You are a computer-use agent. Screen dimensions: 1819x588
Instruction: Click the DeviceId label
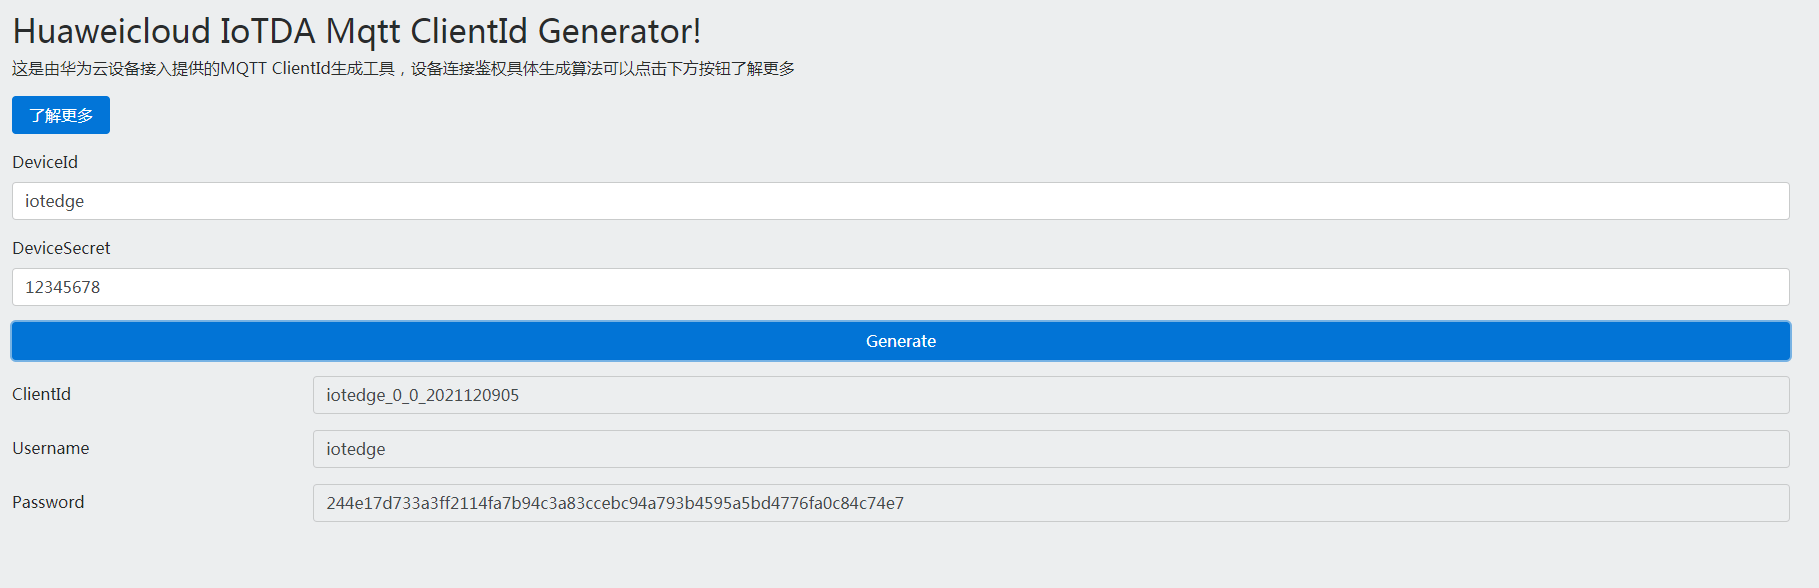click(x=45, y=162)
